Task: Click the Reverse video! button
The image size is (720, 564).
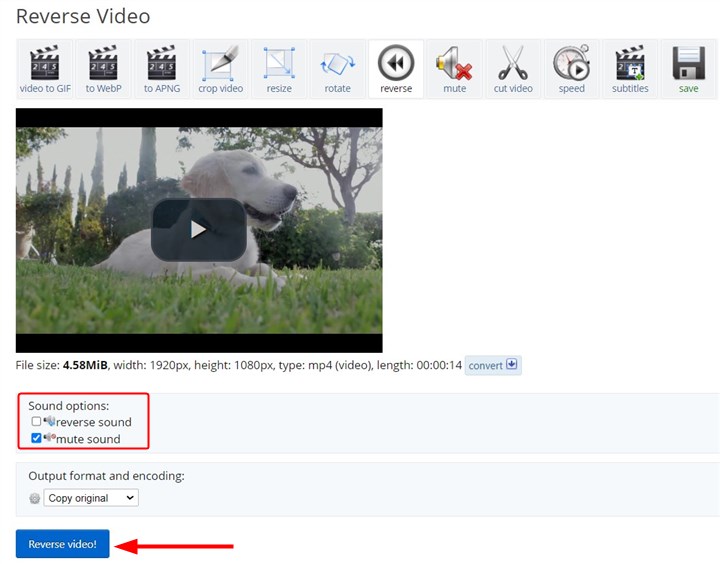Action: click(62, 544)
